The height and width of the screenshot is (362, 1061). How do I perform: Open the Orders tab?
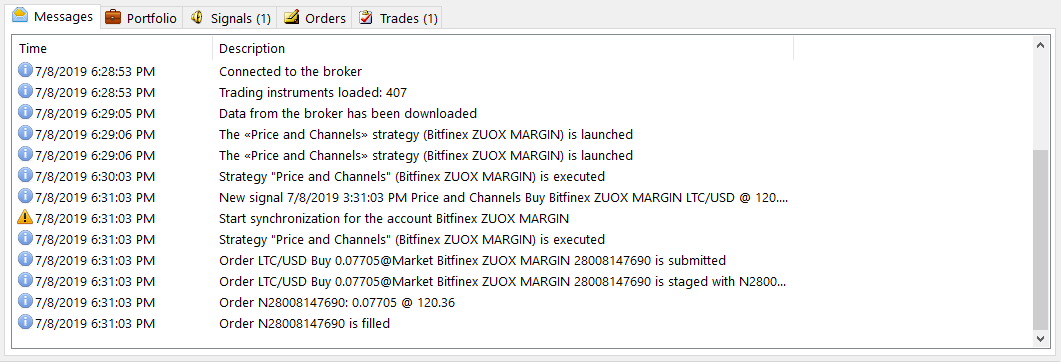click(x=315, y=18)
